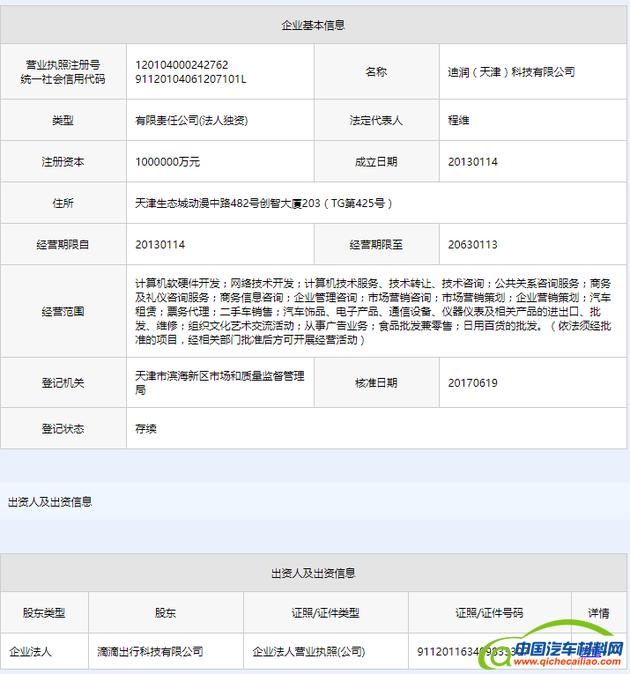Click the 存续 registration status value
The image size is (630, 674).
[x=146, y=428]
